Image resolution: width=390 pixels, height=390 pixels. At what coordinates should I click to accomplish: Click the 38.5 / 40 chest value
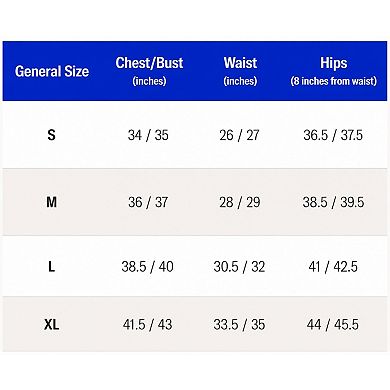pos(147,267)
